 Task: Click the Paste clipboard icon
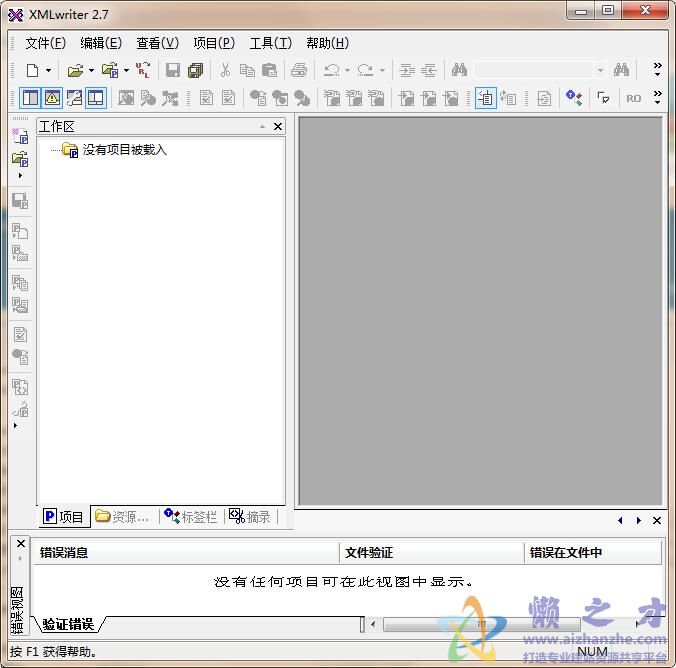point(269,70)
